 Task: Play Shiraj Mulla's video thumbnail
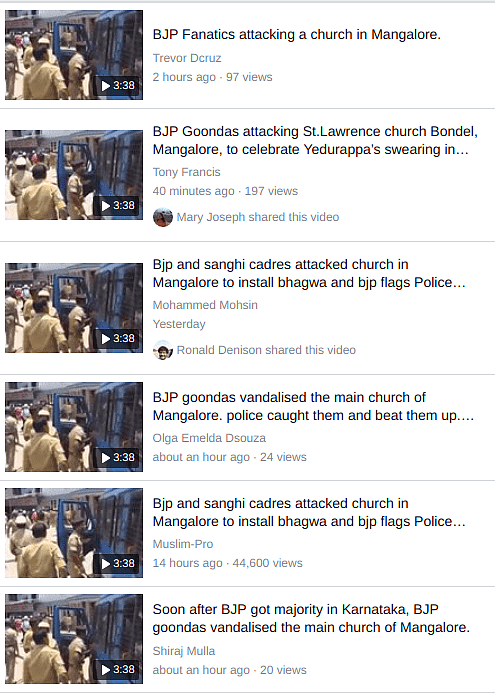[74, 639]
